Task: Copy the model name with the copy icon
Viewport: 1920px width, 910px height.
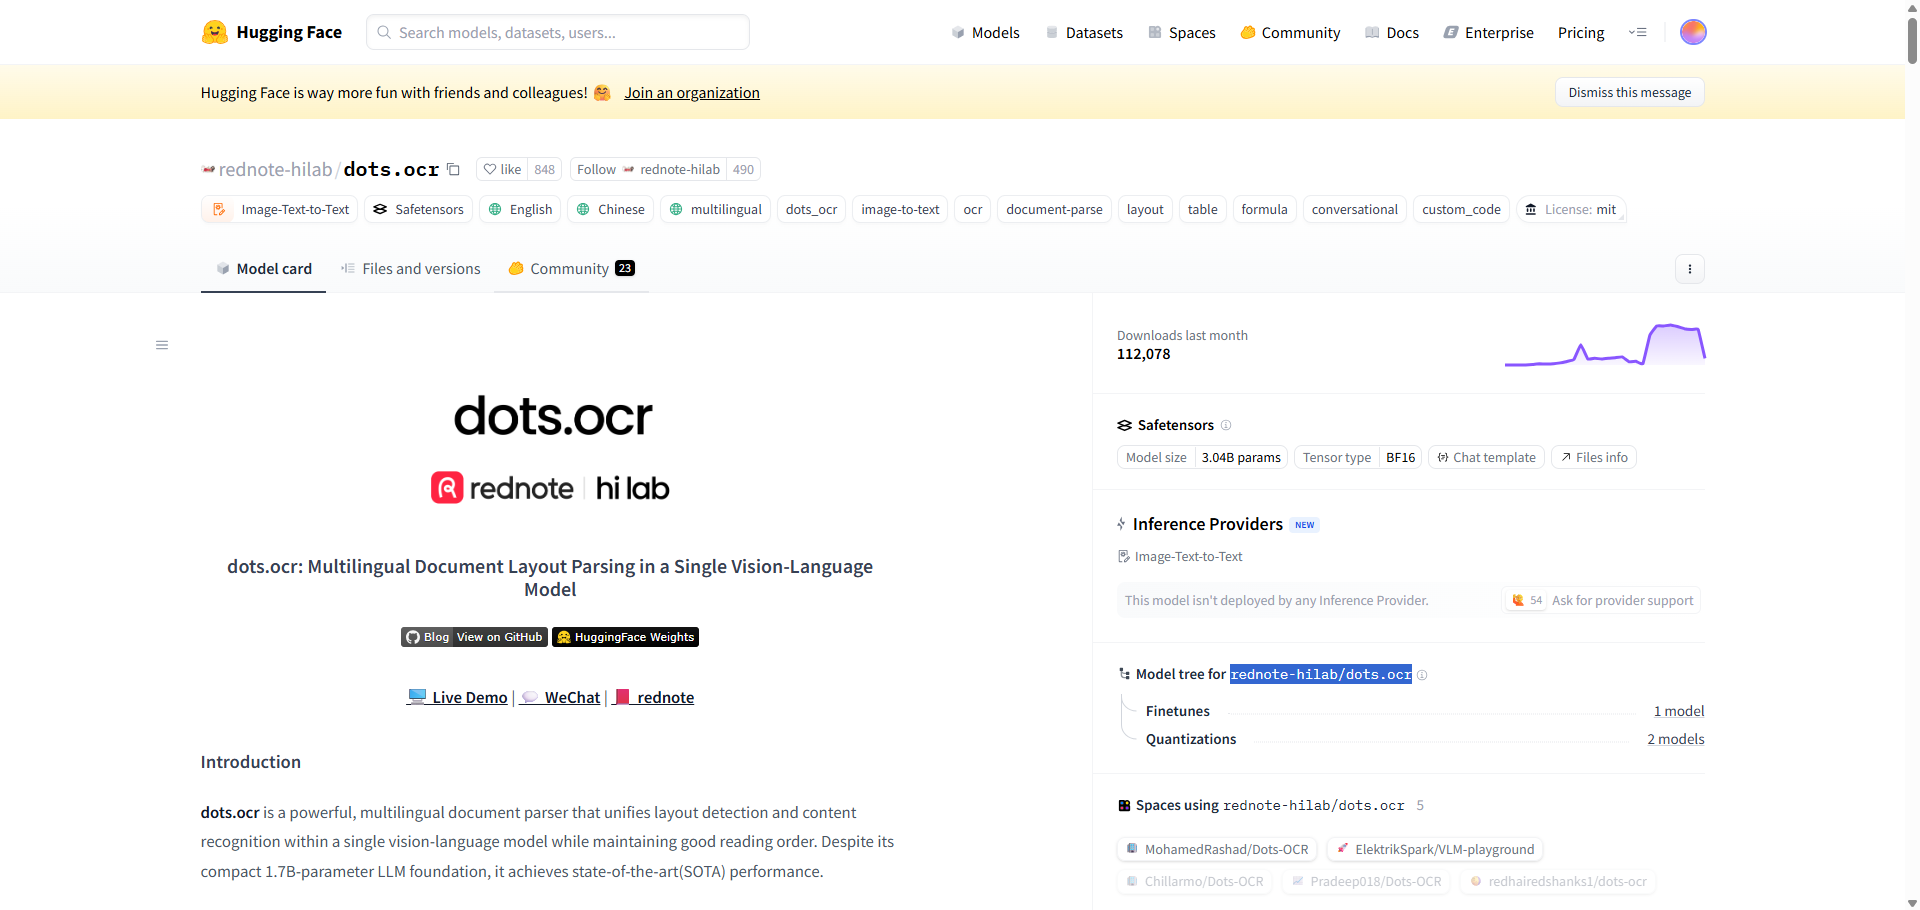Action: [453, 169]
